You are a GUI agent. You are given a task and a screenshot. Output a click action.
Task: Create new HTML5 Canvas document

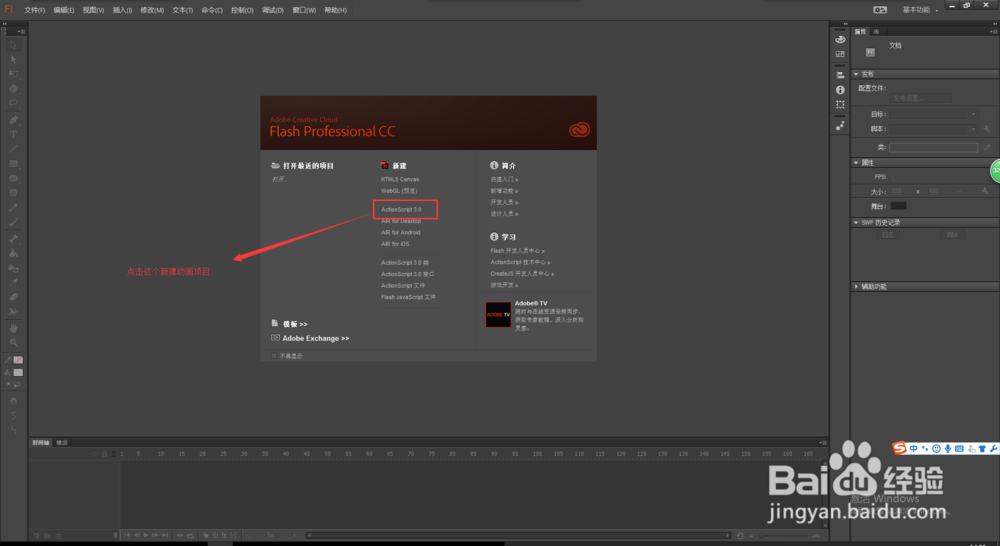400,179
